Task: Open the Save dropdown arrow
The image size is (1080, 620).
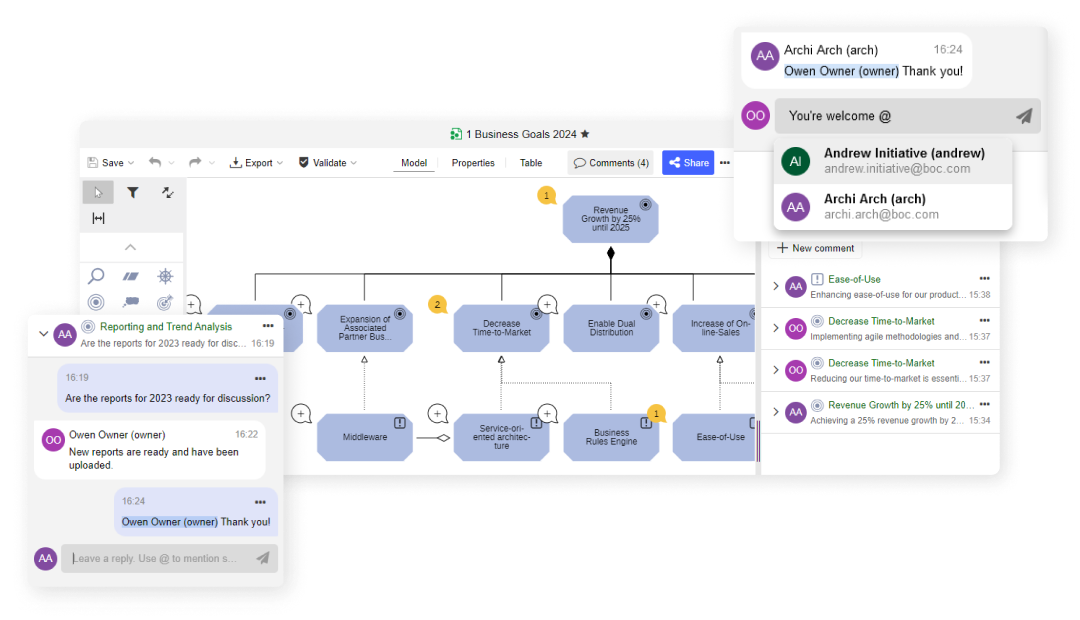Action: 131,163
